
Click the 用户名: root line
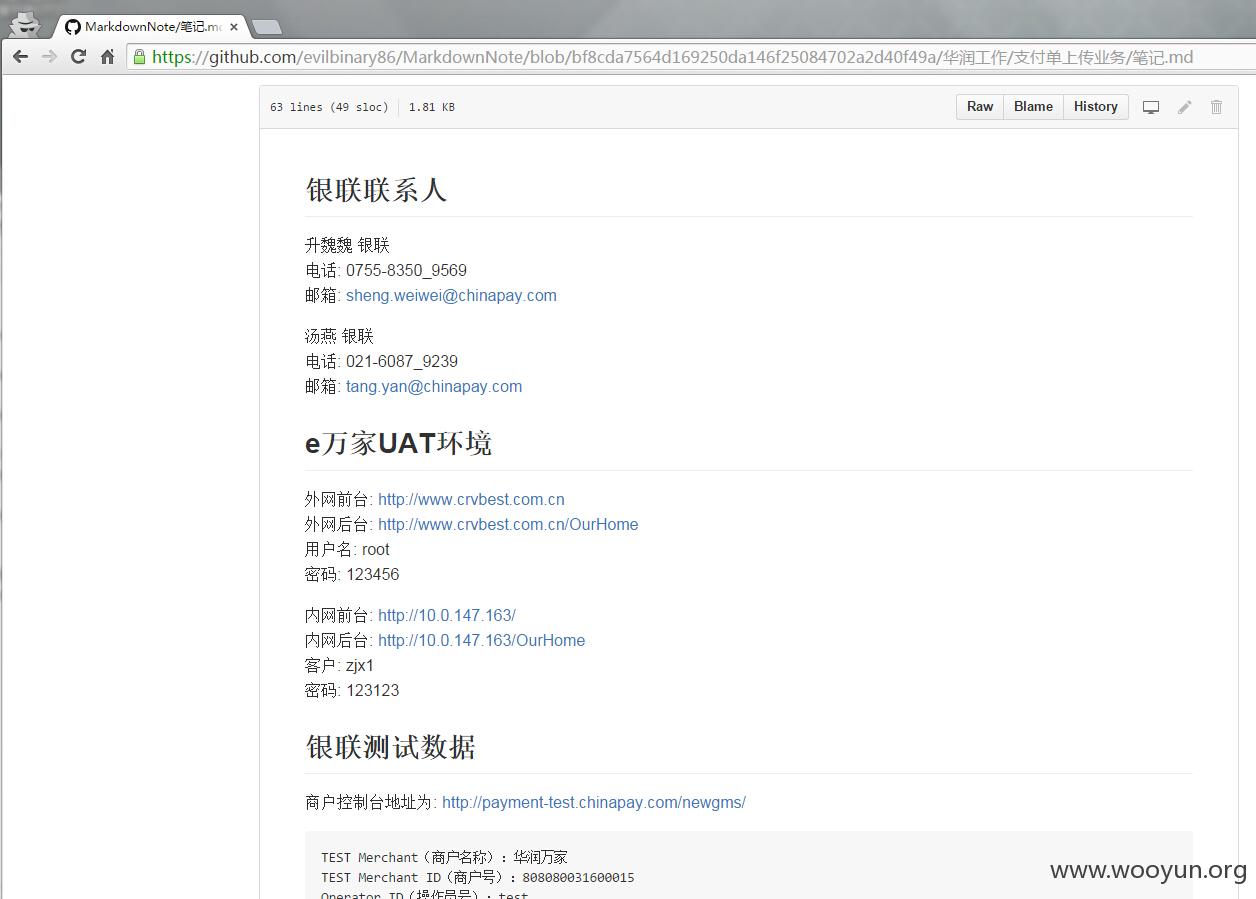[x=347, y=549]
